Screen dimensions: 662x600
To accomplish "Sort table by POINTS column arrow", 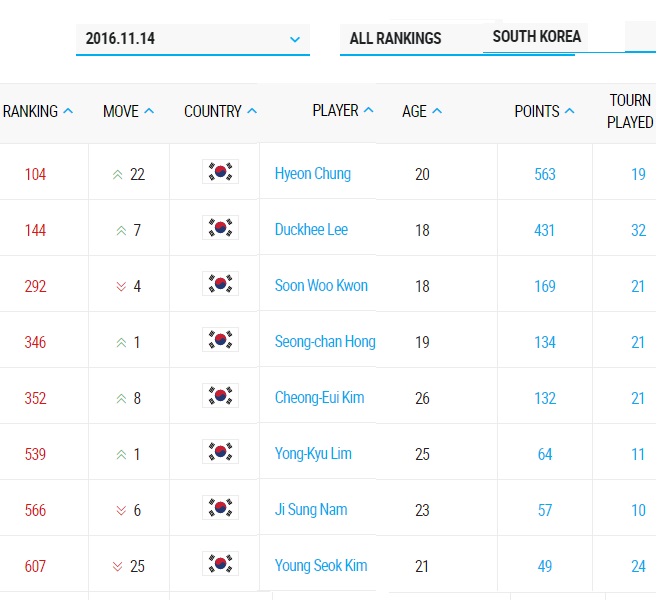I will tap(570, 111).
